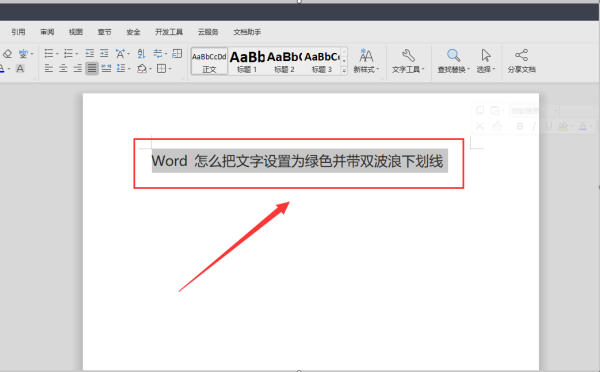Open the shading color dropdown arrow
The width and height of the screenshot is (600, 372).
150,69
